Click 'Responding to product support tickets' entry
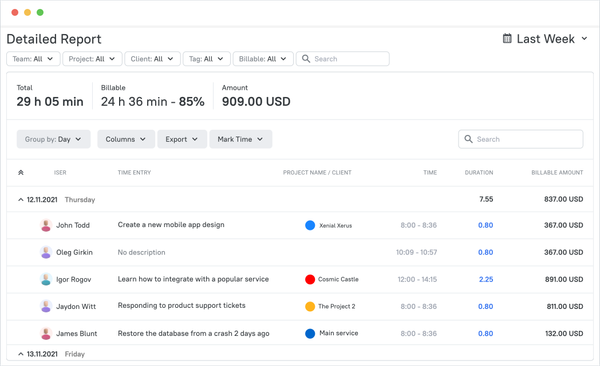This screenshot has height=366, width=600. [181, 306]
